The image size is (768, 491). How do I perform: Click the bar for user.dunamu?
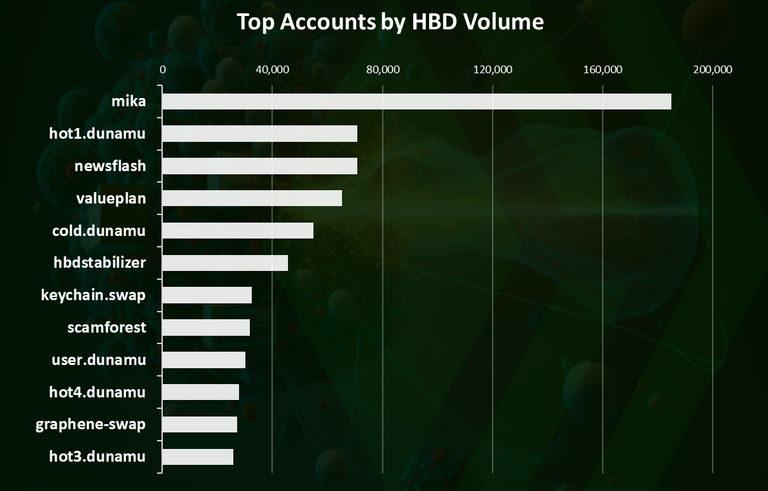[204, 360]
